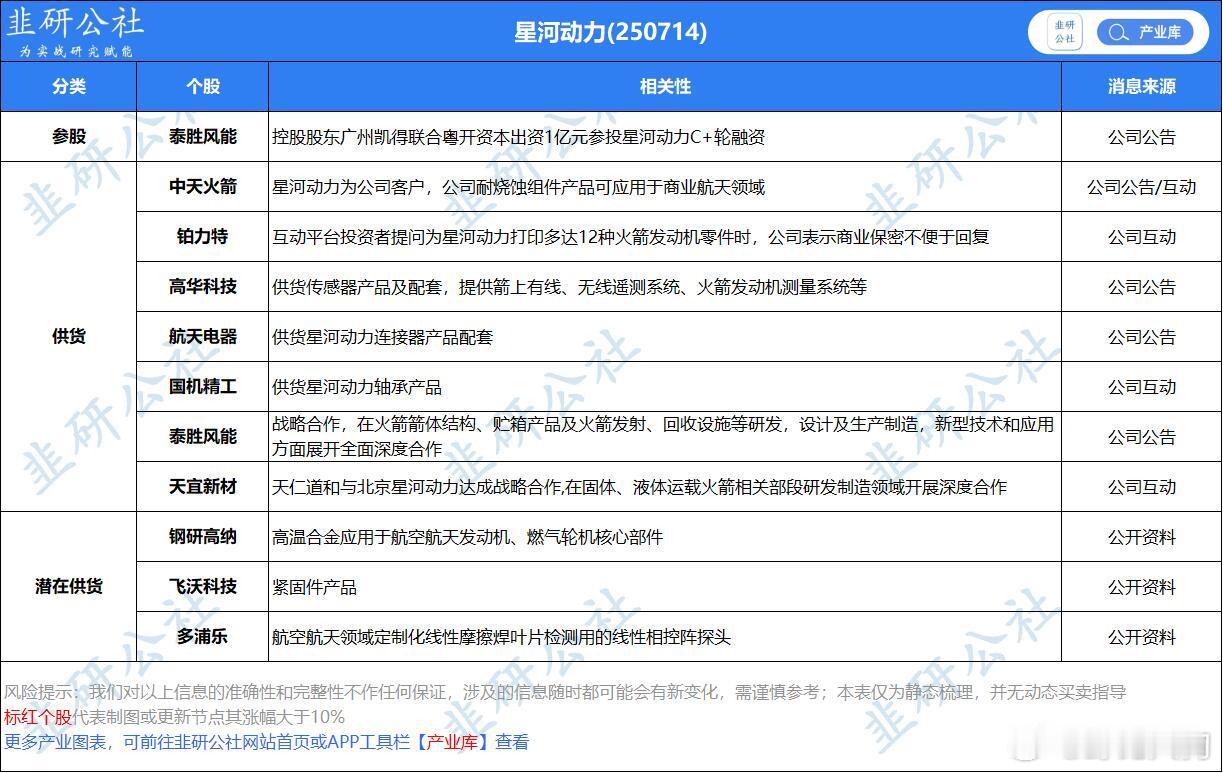Select text 紧固件产品
Image resolution: width=1223 pixels, height=773 pixels.
(x=314, y=587)
